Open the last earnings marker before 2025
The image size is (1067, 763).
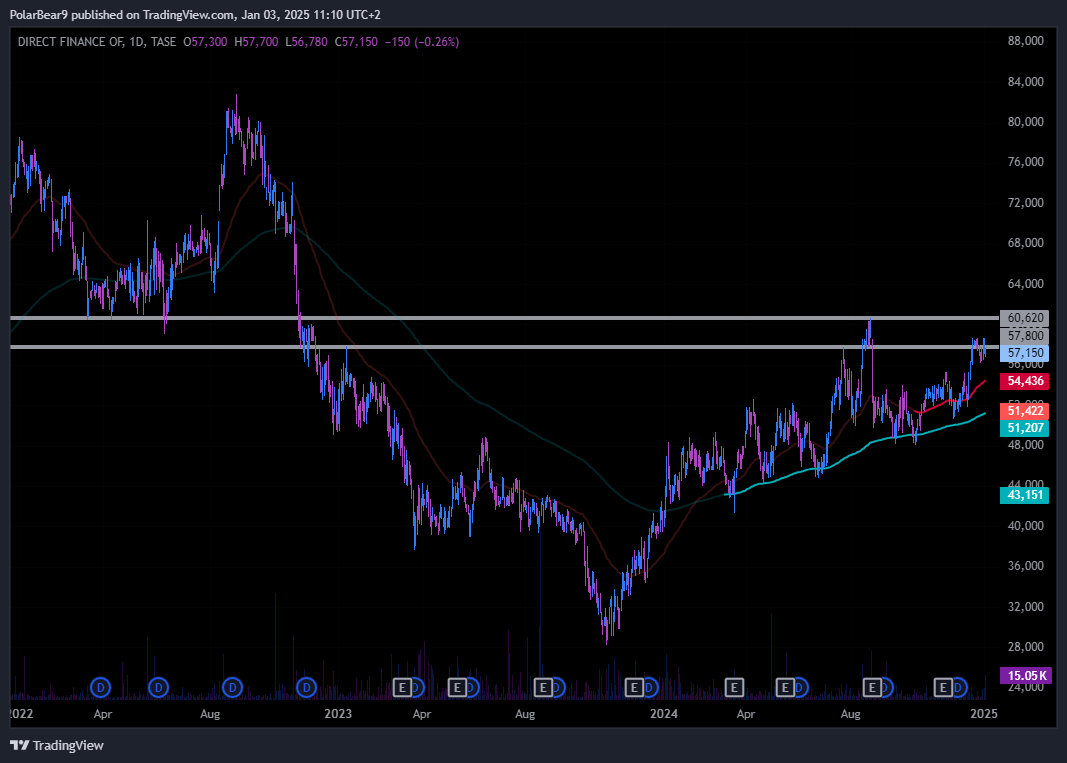pyautogui.click(x=943, y=687)
